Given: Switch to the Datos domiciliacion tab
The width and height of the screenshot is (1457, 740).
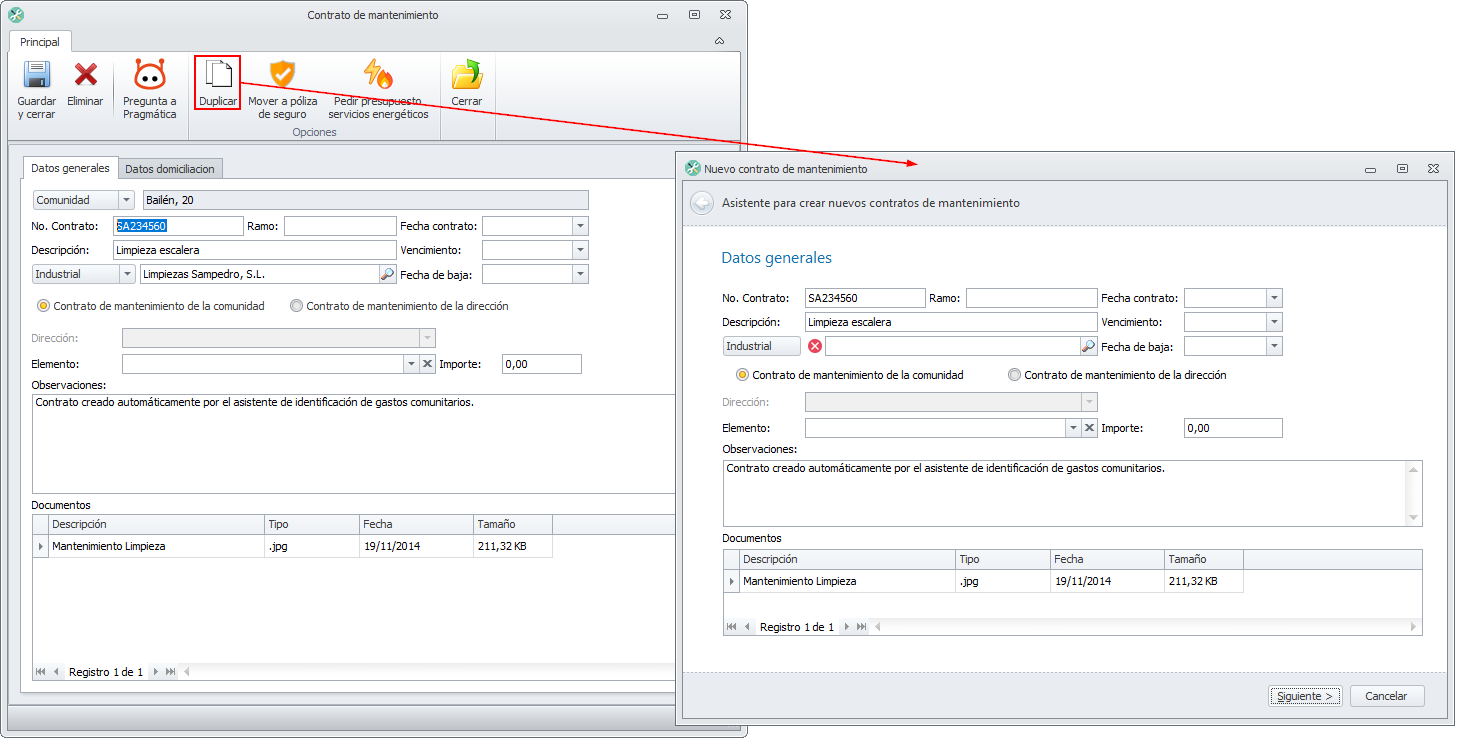Looking at the screenshot, I should pos(170,169).
